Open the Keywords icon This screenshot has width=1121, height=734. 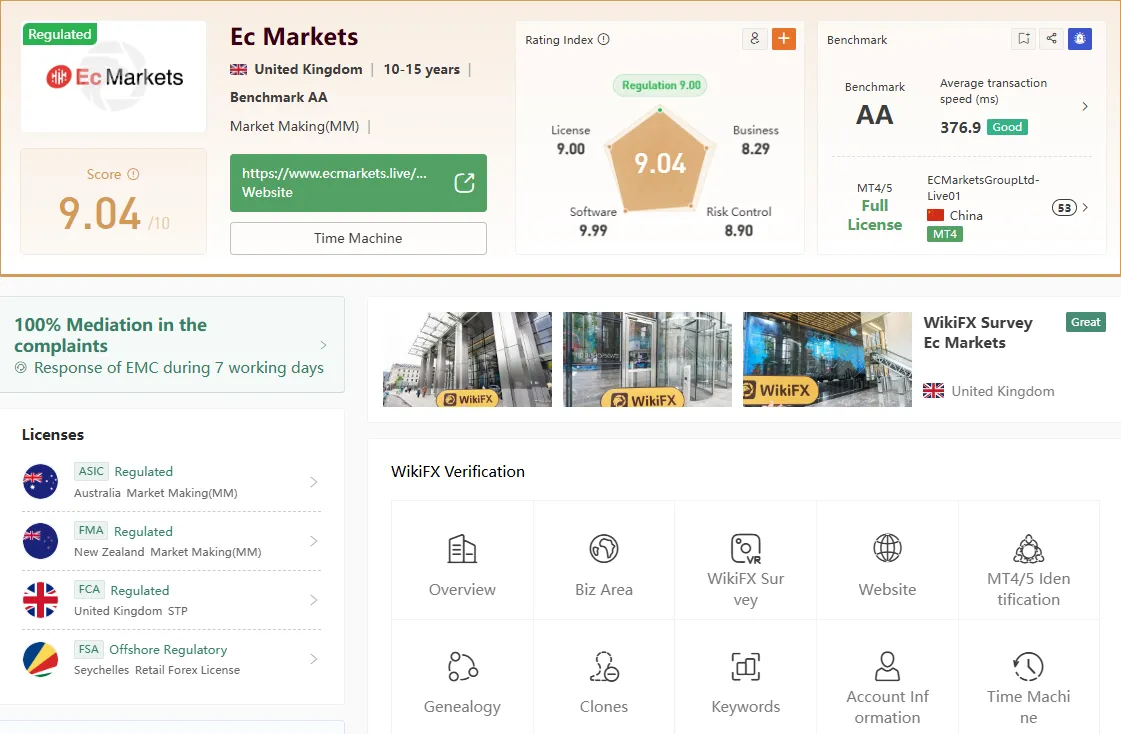[x=746, y=666]
